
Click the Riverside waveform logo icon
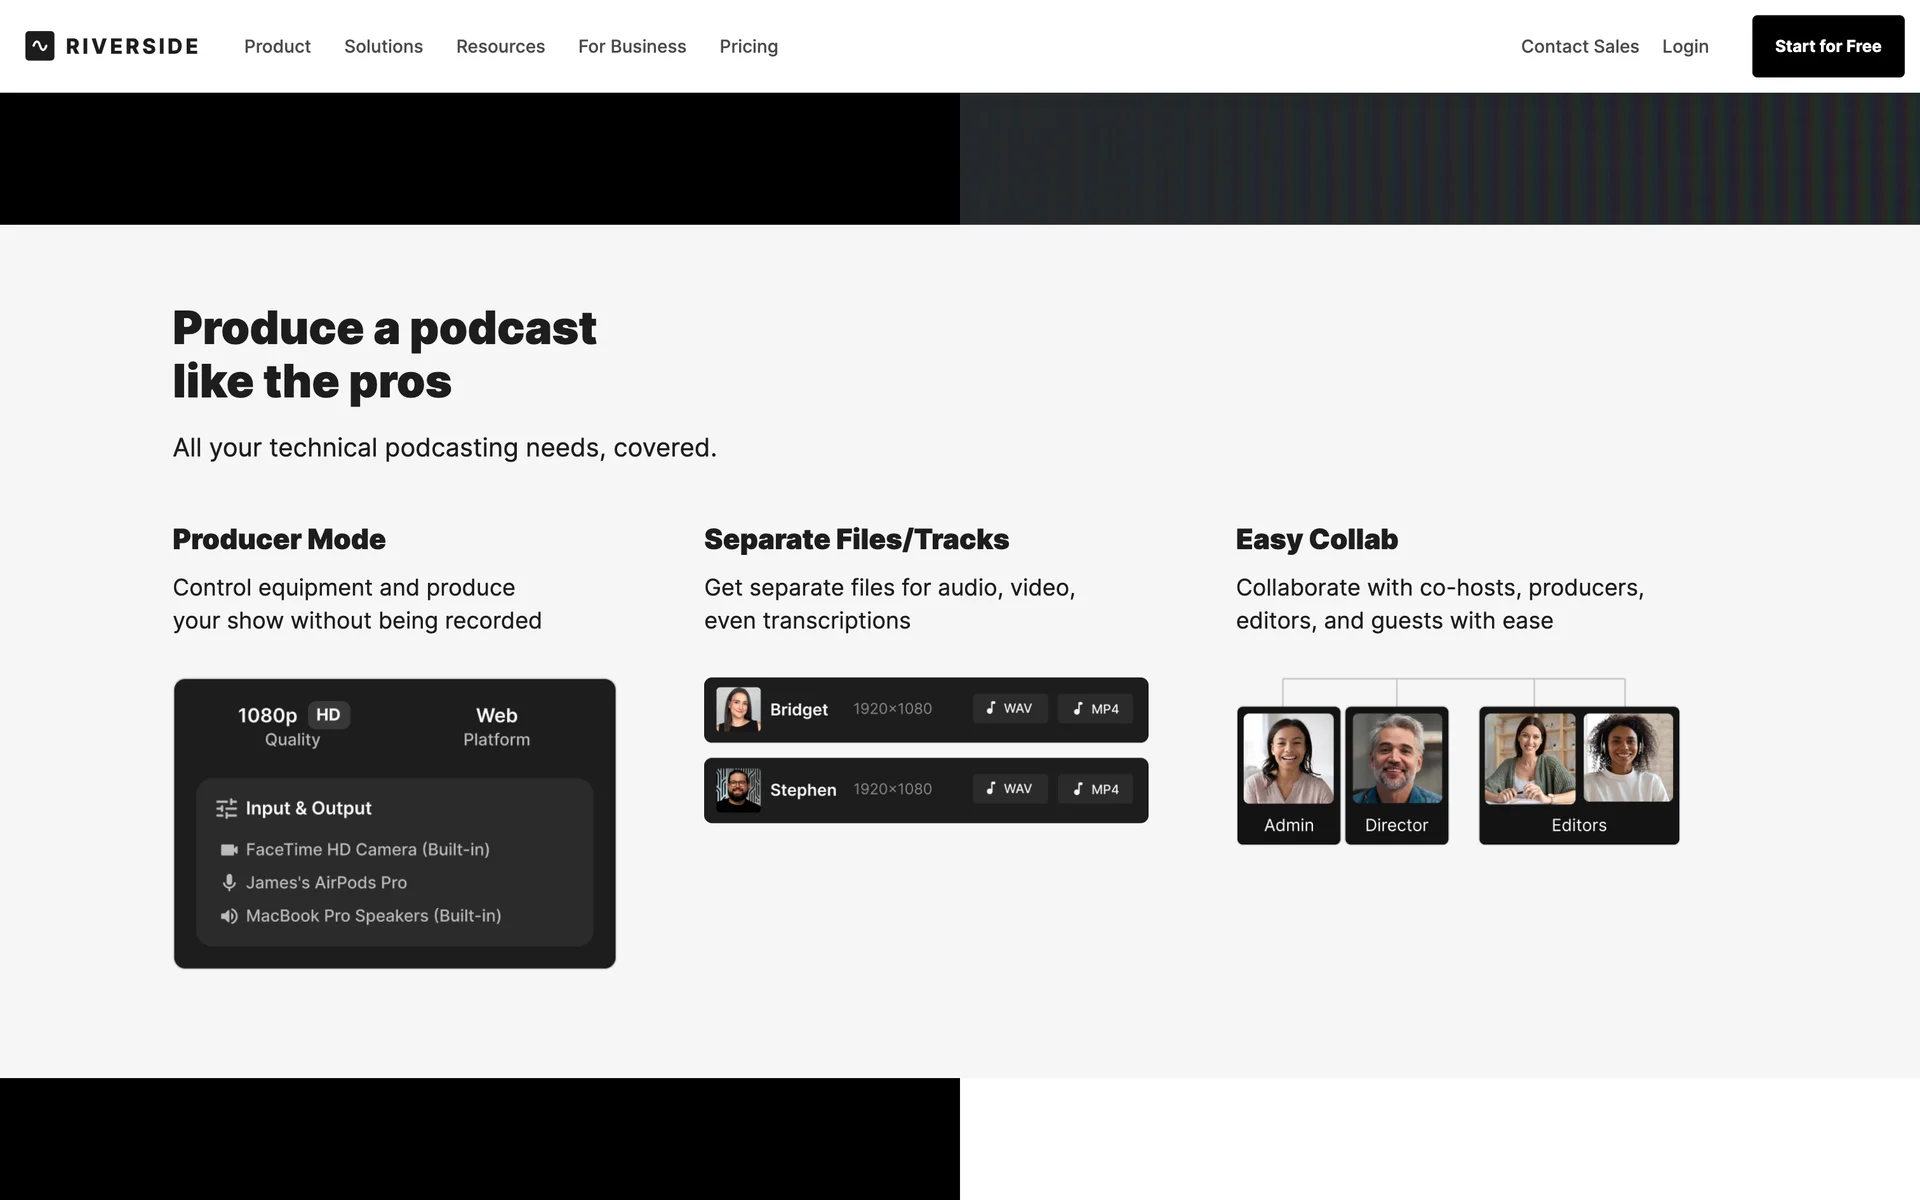(40, 46)
